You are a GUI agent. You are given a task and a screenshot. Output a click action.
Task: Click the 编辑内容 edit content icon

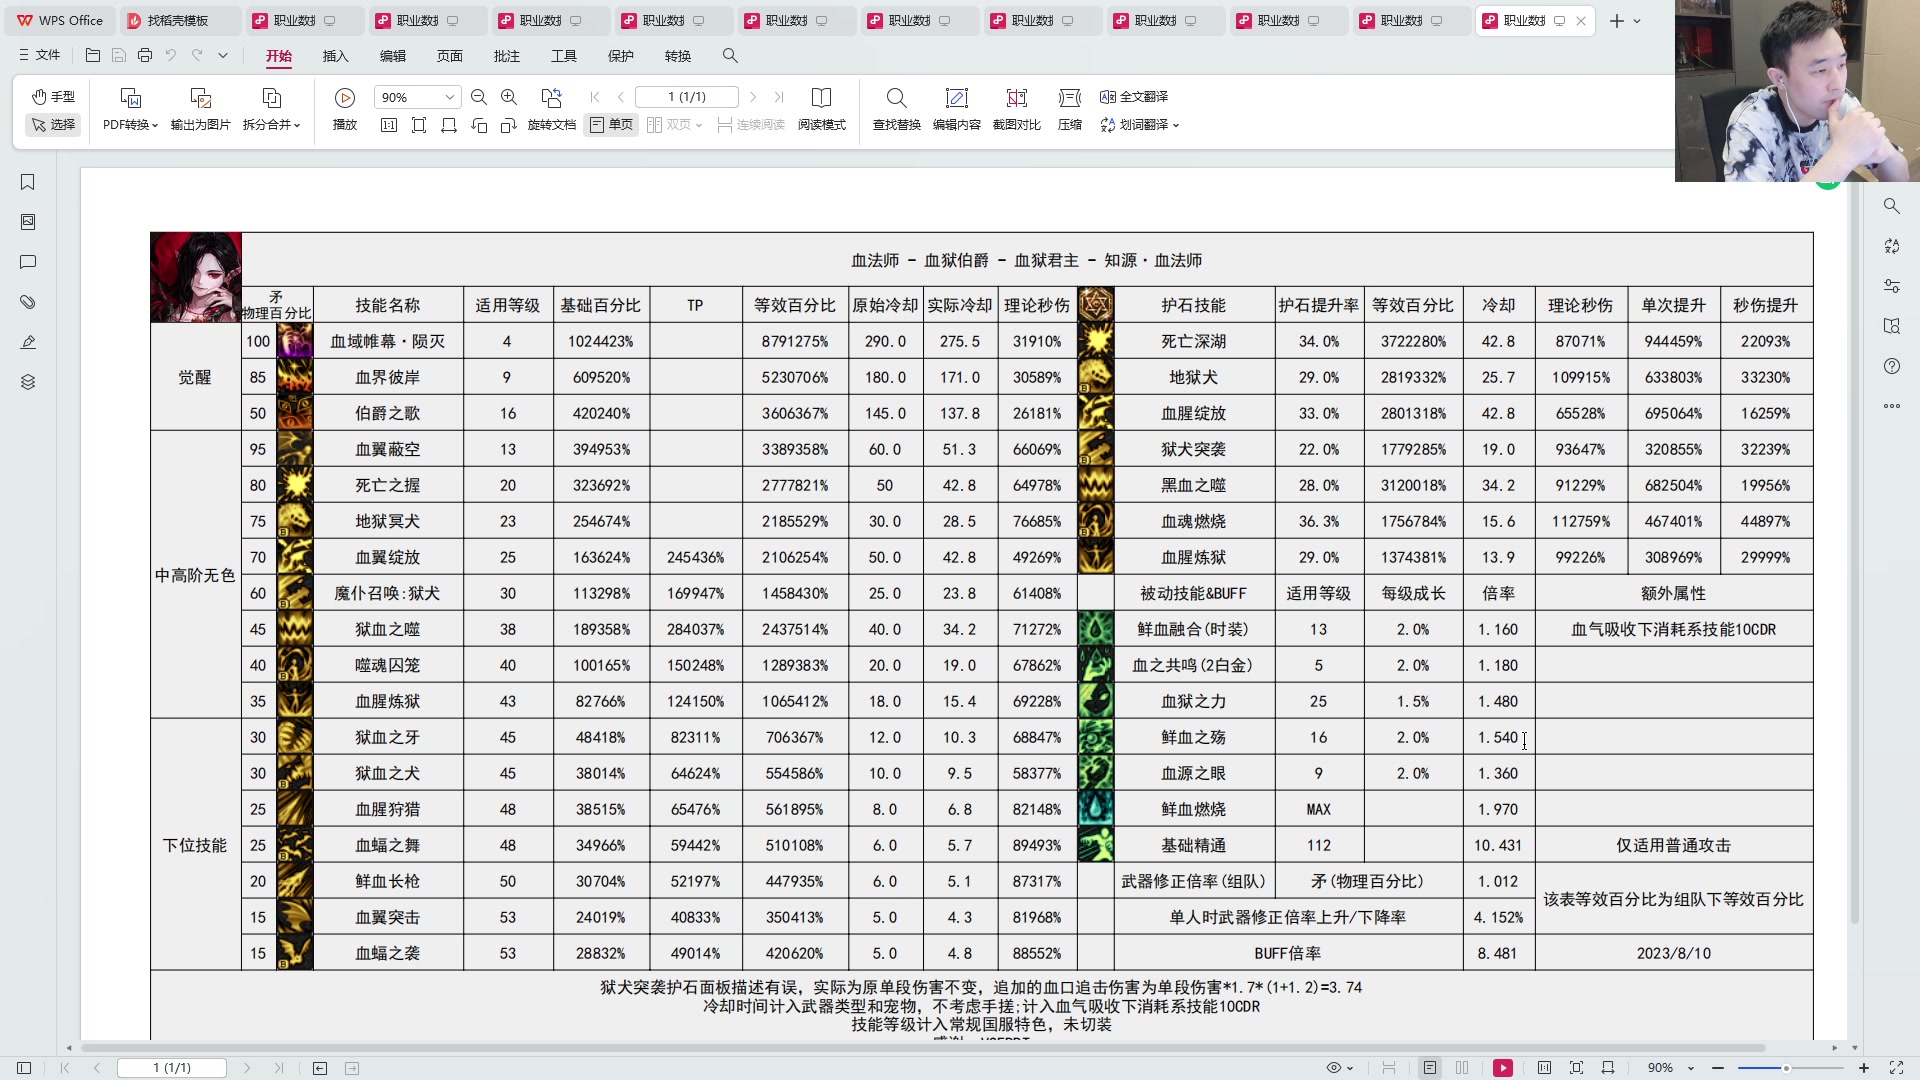coord(957,108)
